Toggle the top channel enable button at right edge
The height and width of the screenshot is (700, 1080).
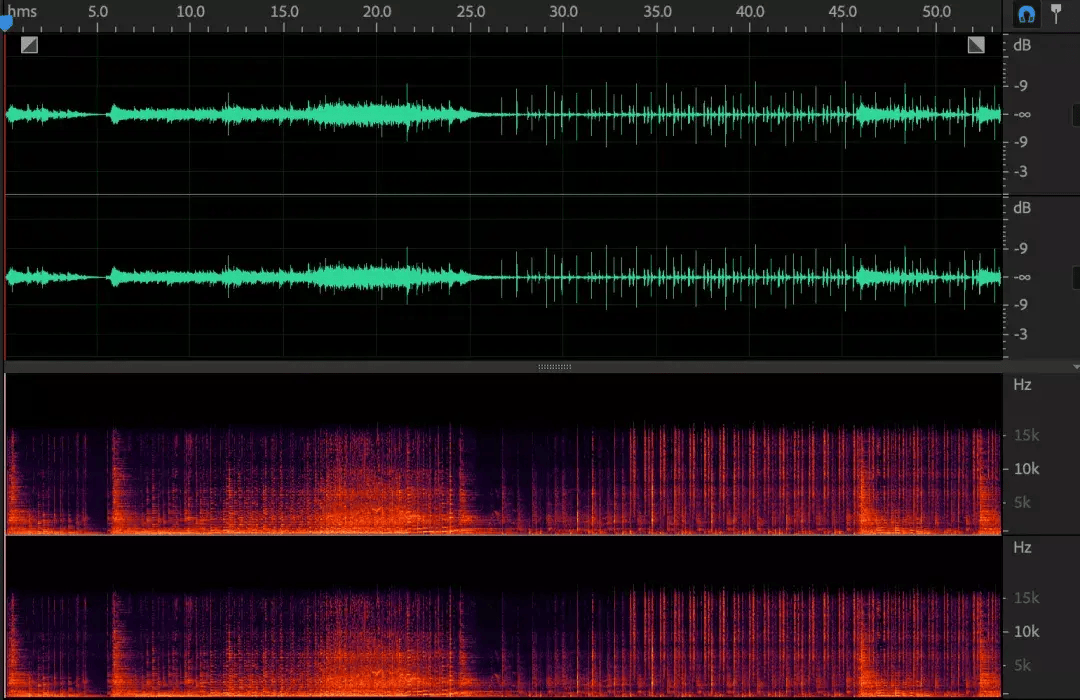[x=1076, y=115]
